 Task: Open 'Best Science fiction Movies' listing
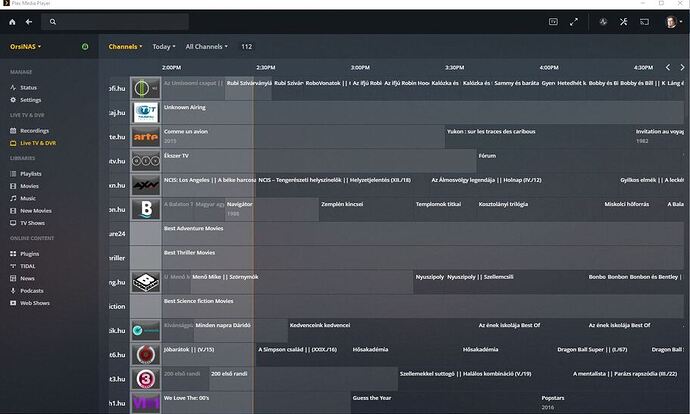(423, 306)
